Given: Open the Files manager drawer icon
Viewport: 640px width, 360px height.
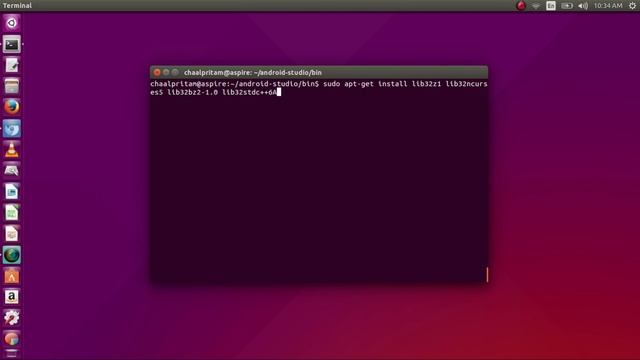Looking at the screenshot, I should (x=11, y=86).
